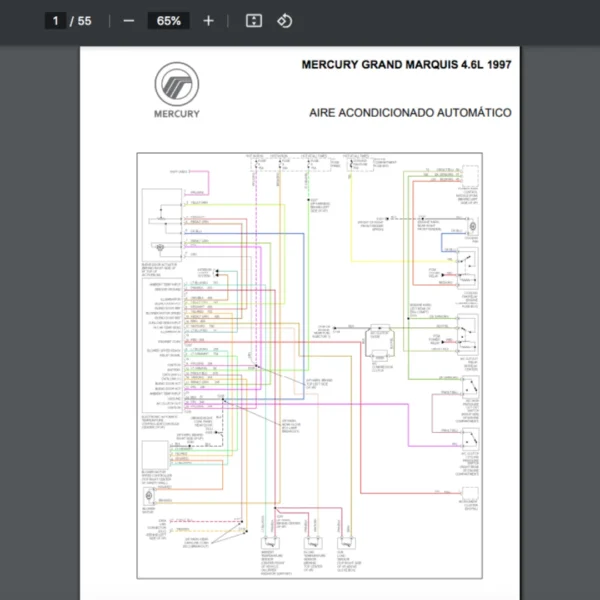This screenshot has height=600, width=600.
Task: Click the AIRE ACONDICIONADO AUTOMÁTICO heading
Action: [x=411, y=113]
